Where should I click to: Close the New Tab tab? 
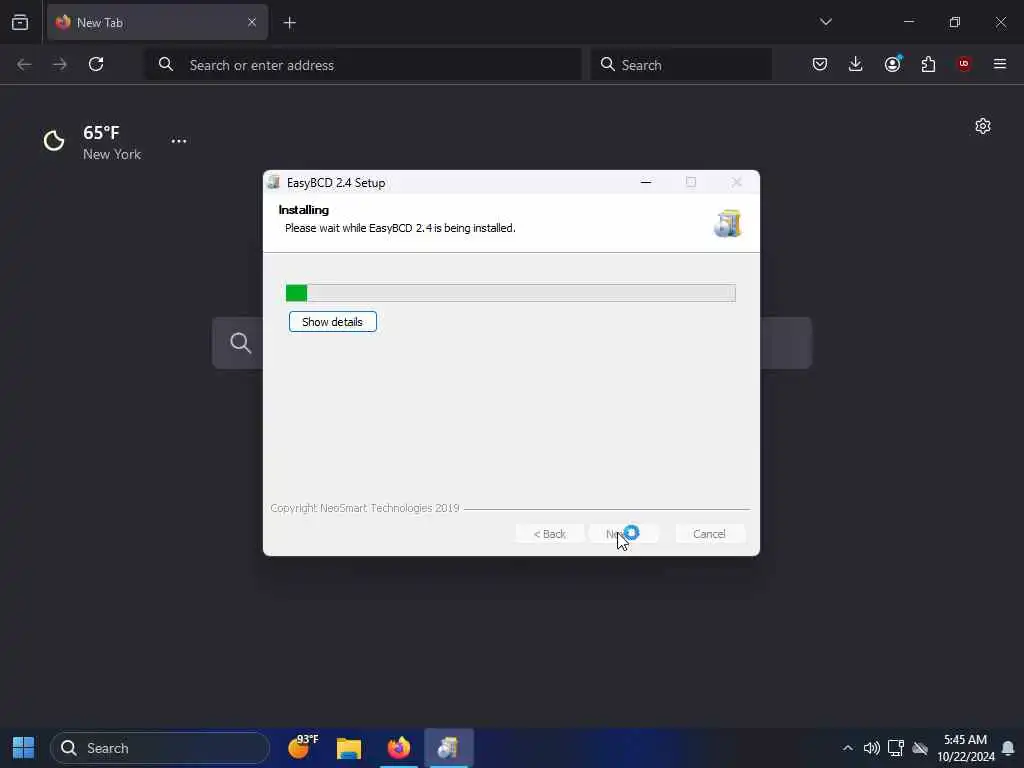252,22
